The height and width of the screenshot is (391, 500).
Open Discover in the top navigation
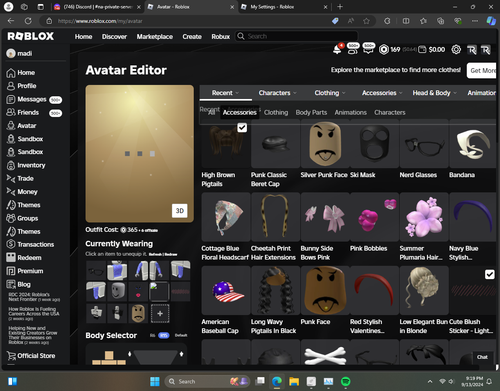(114, 37)
